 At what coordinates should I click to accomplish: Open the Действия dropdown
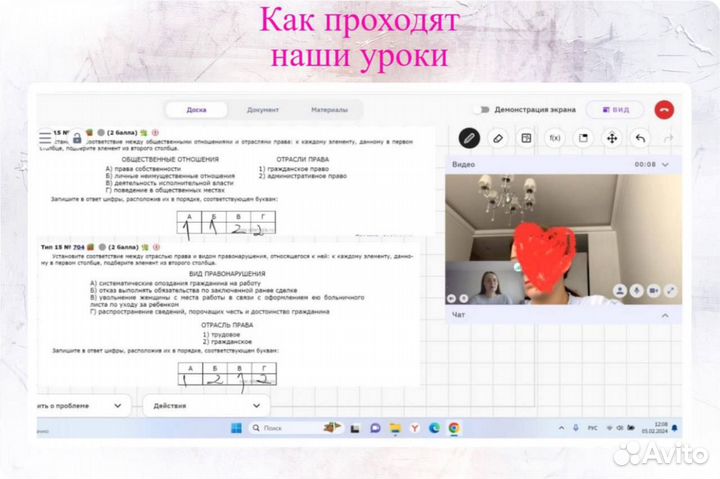click(206, 406)
